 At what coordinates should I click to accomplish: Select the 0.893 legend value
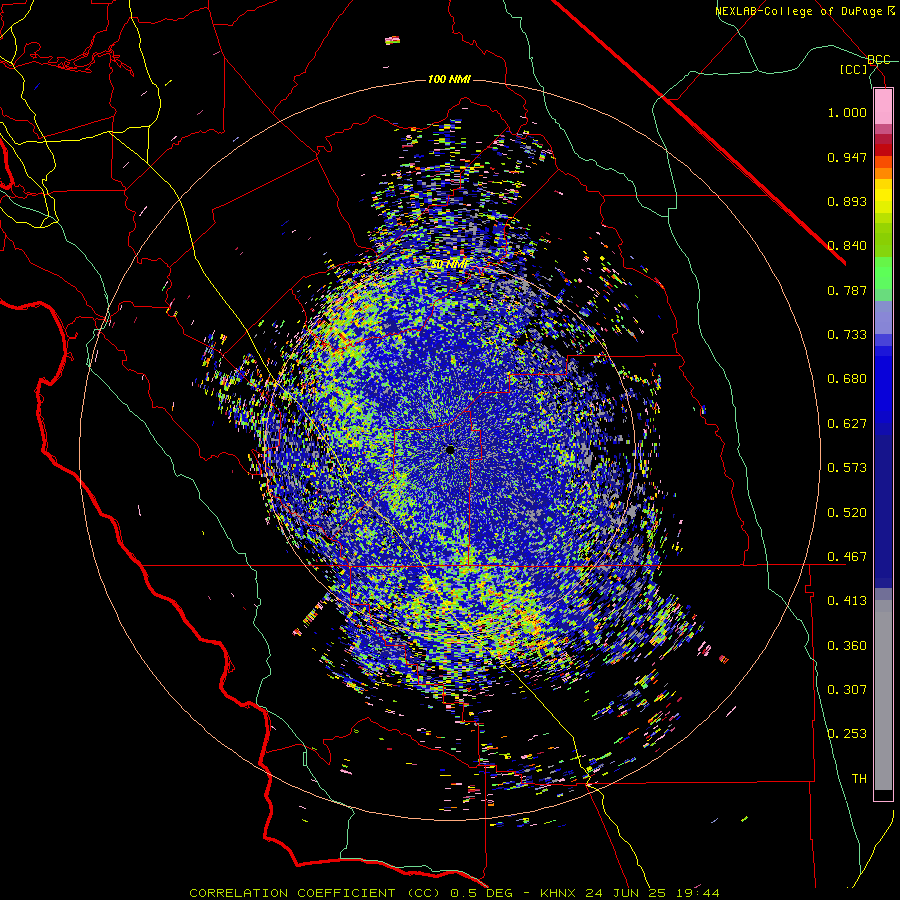coord(847,201)
